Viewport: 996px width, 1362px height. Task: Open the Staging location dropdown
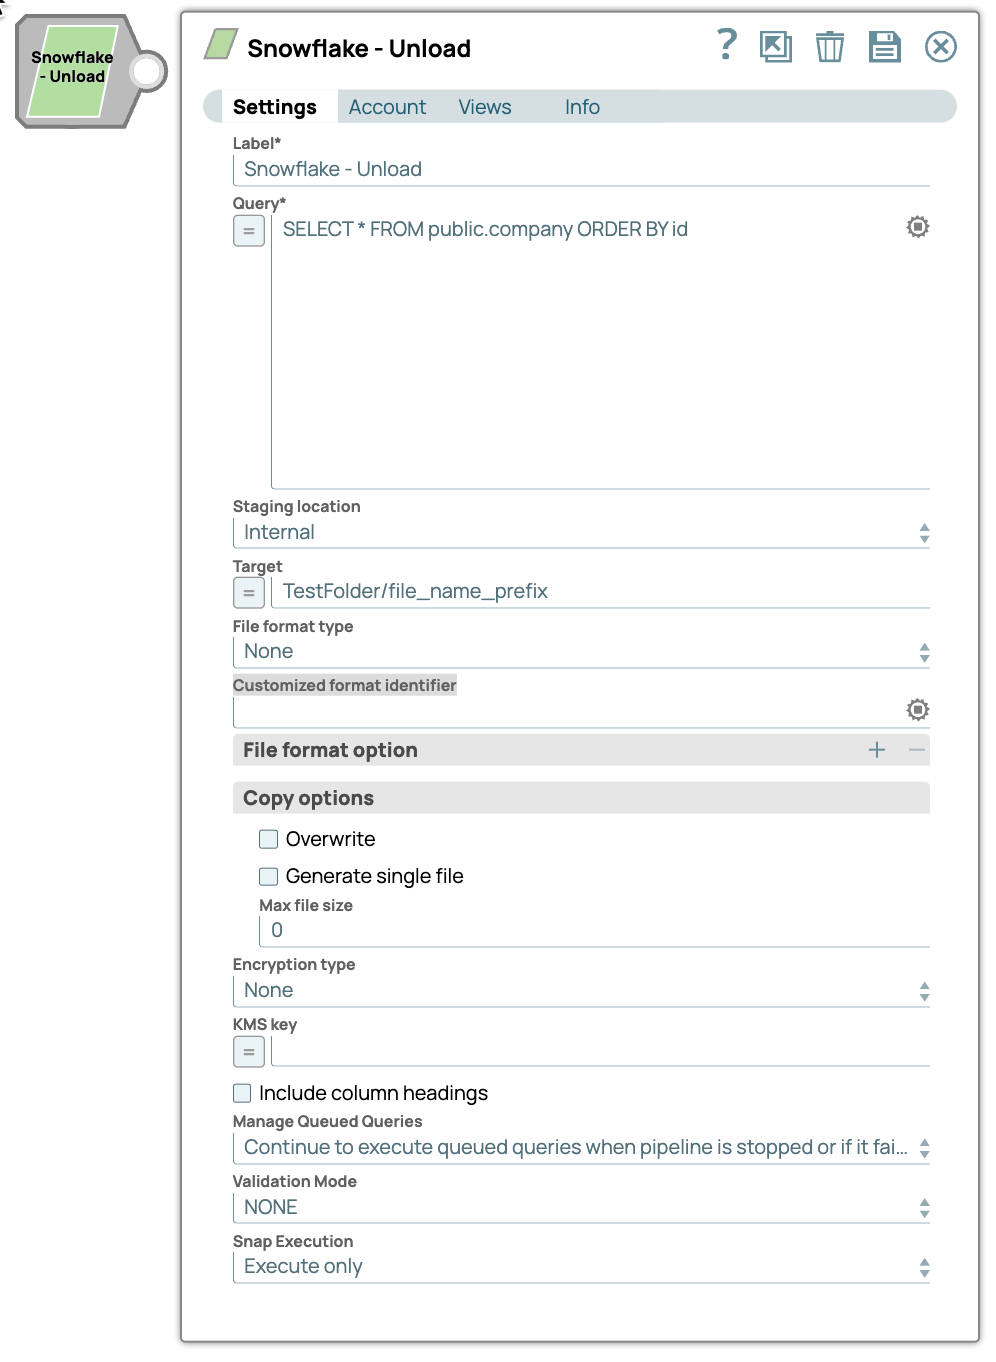[x=924, y=532]
